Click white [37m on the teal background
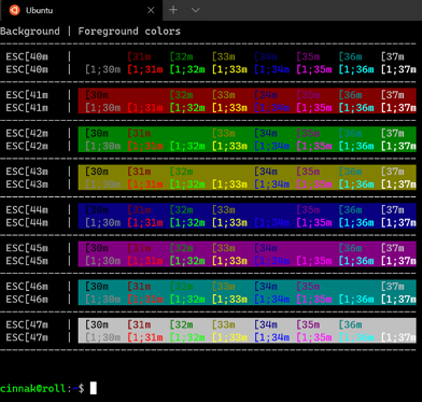 pos(393,286)
